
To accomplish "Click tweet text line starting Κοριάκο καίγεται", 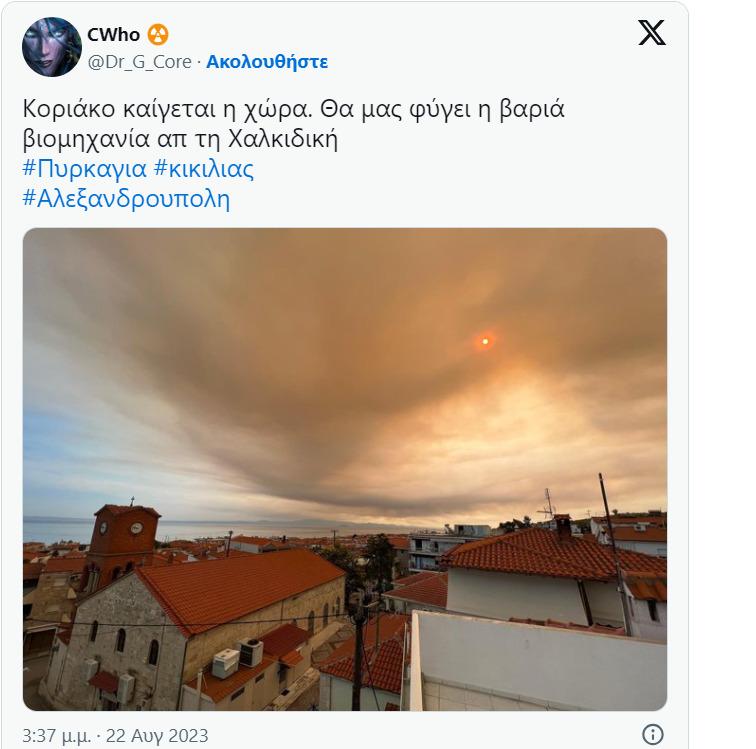I will tap(294, 109).
